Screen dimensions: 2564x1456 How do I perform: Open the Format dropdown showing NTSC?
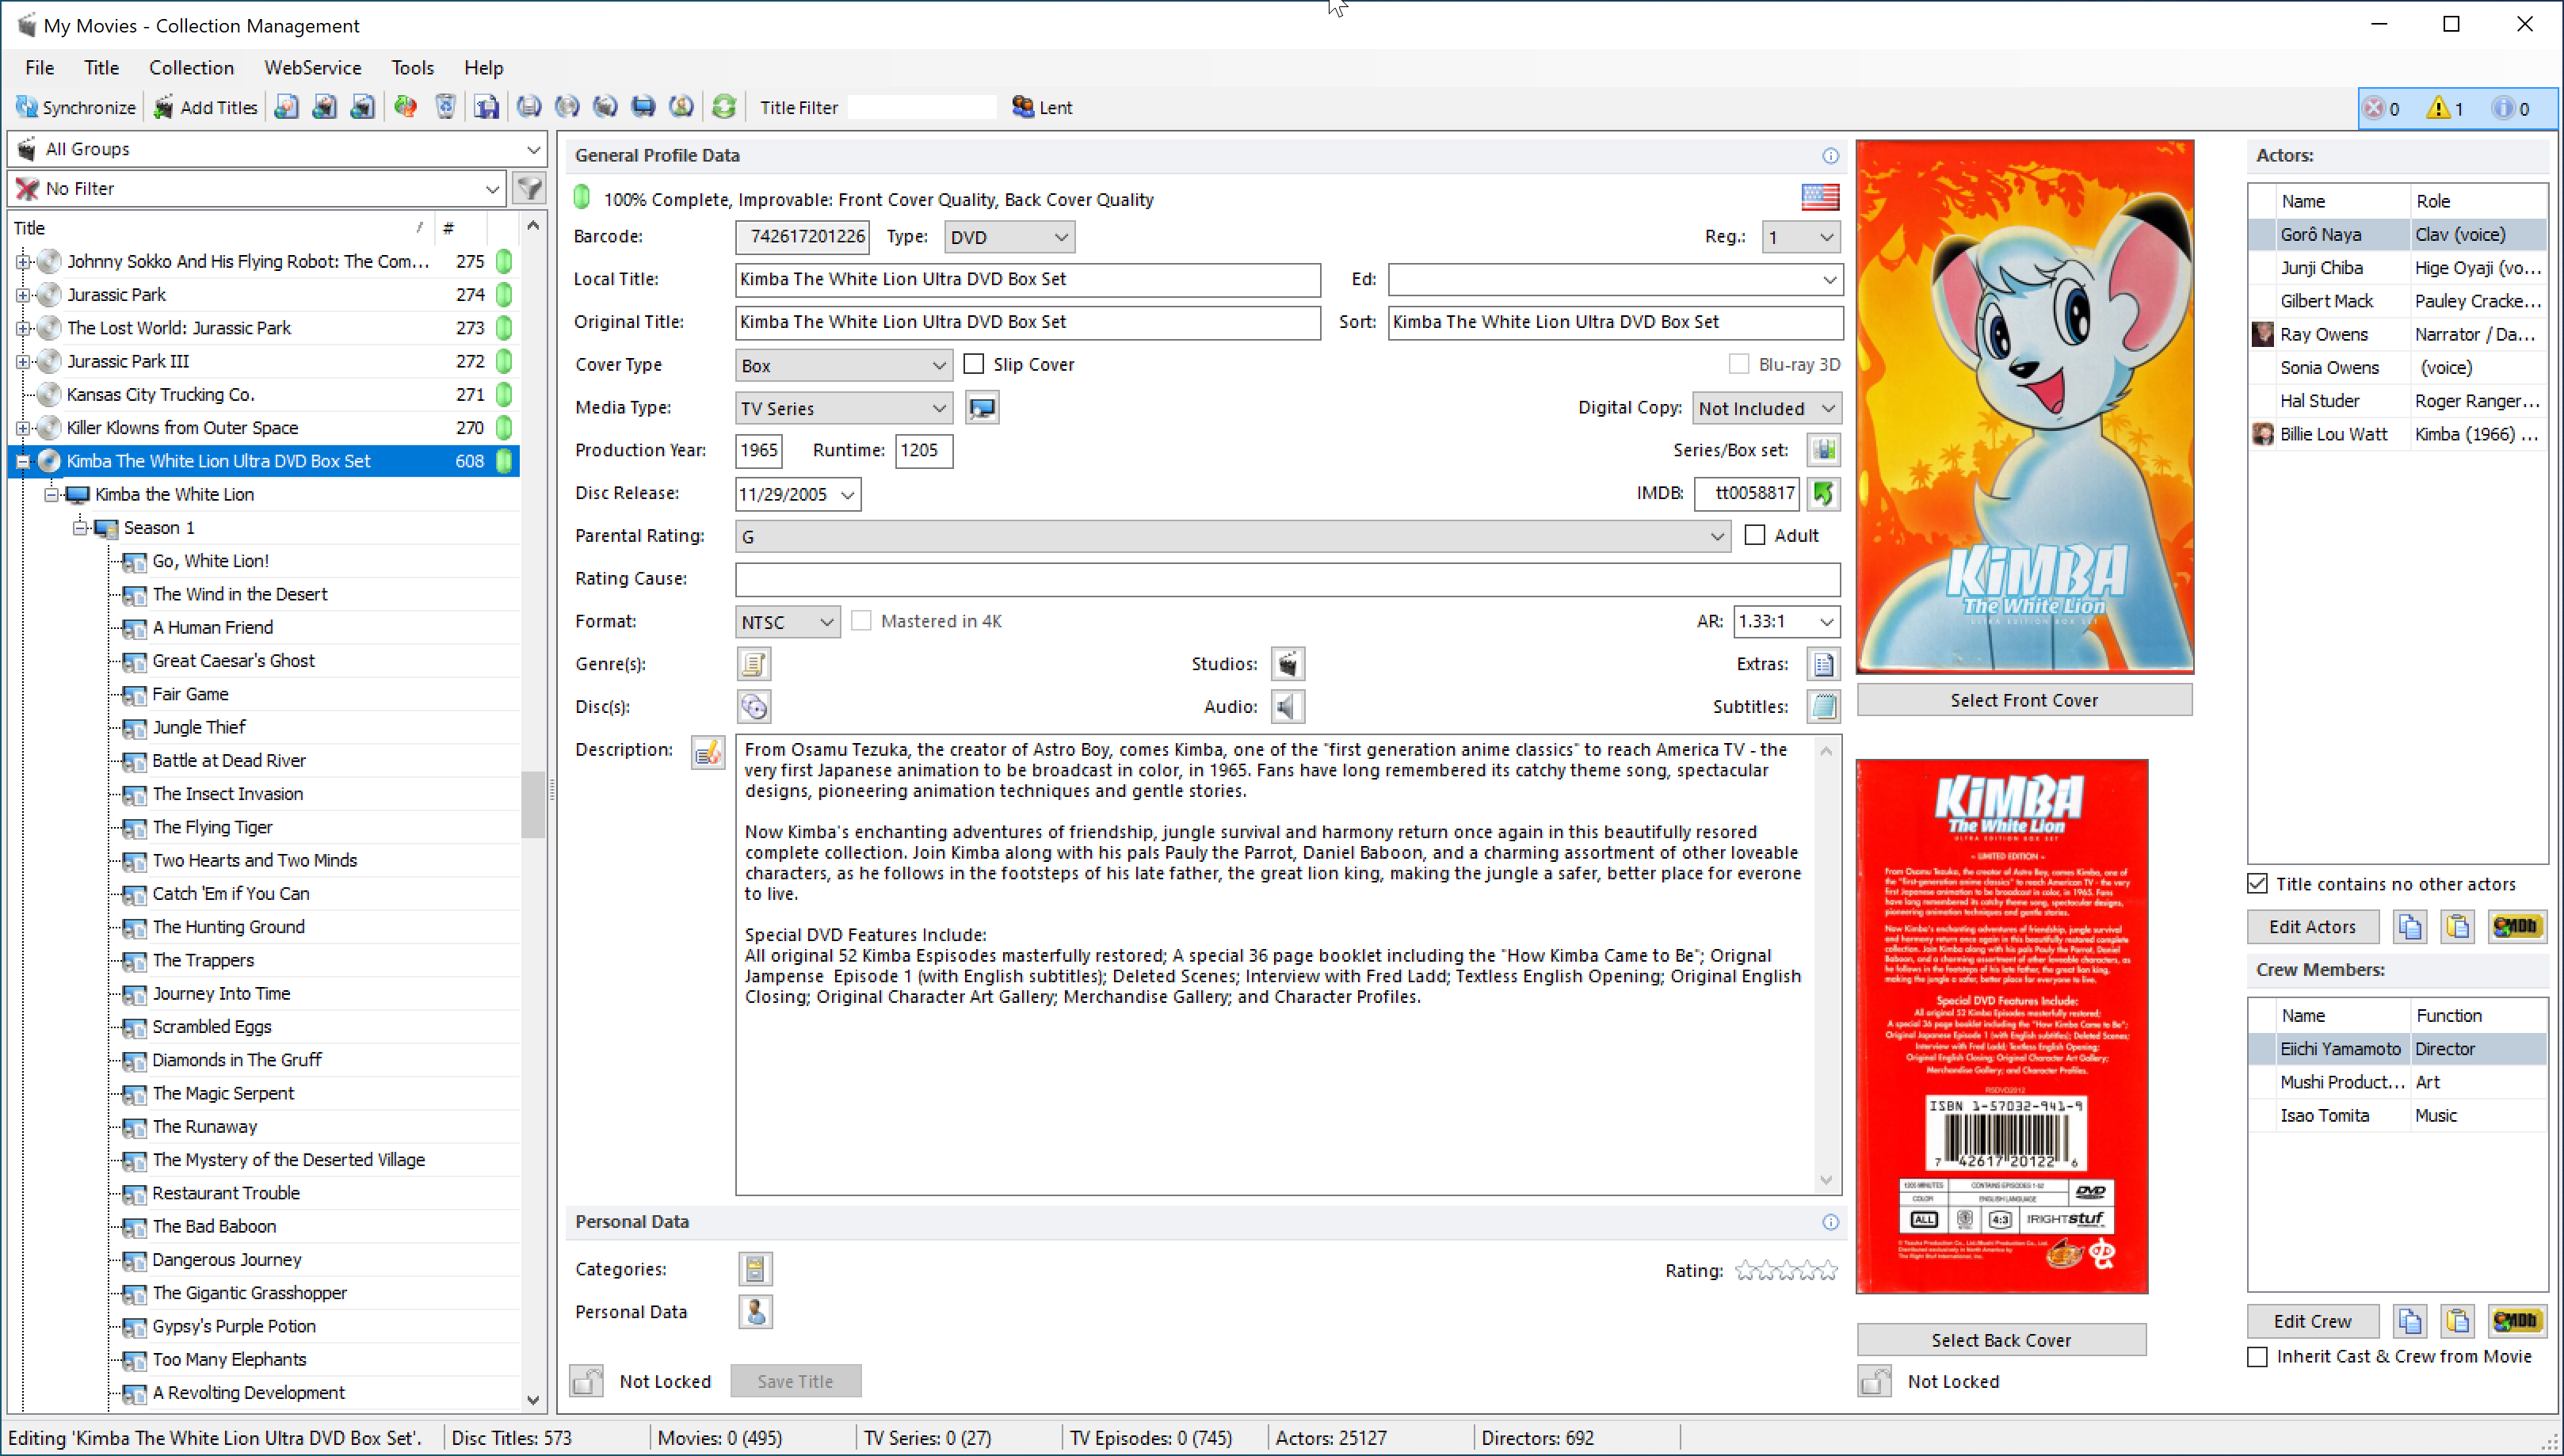(x=787, y=622)
